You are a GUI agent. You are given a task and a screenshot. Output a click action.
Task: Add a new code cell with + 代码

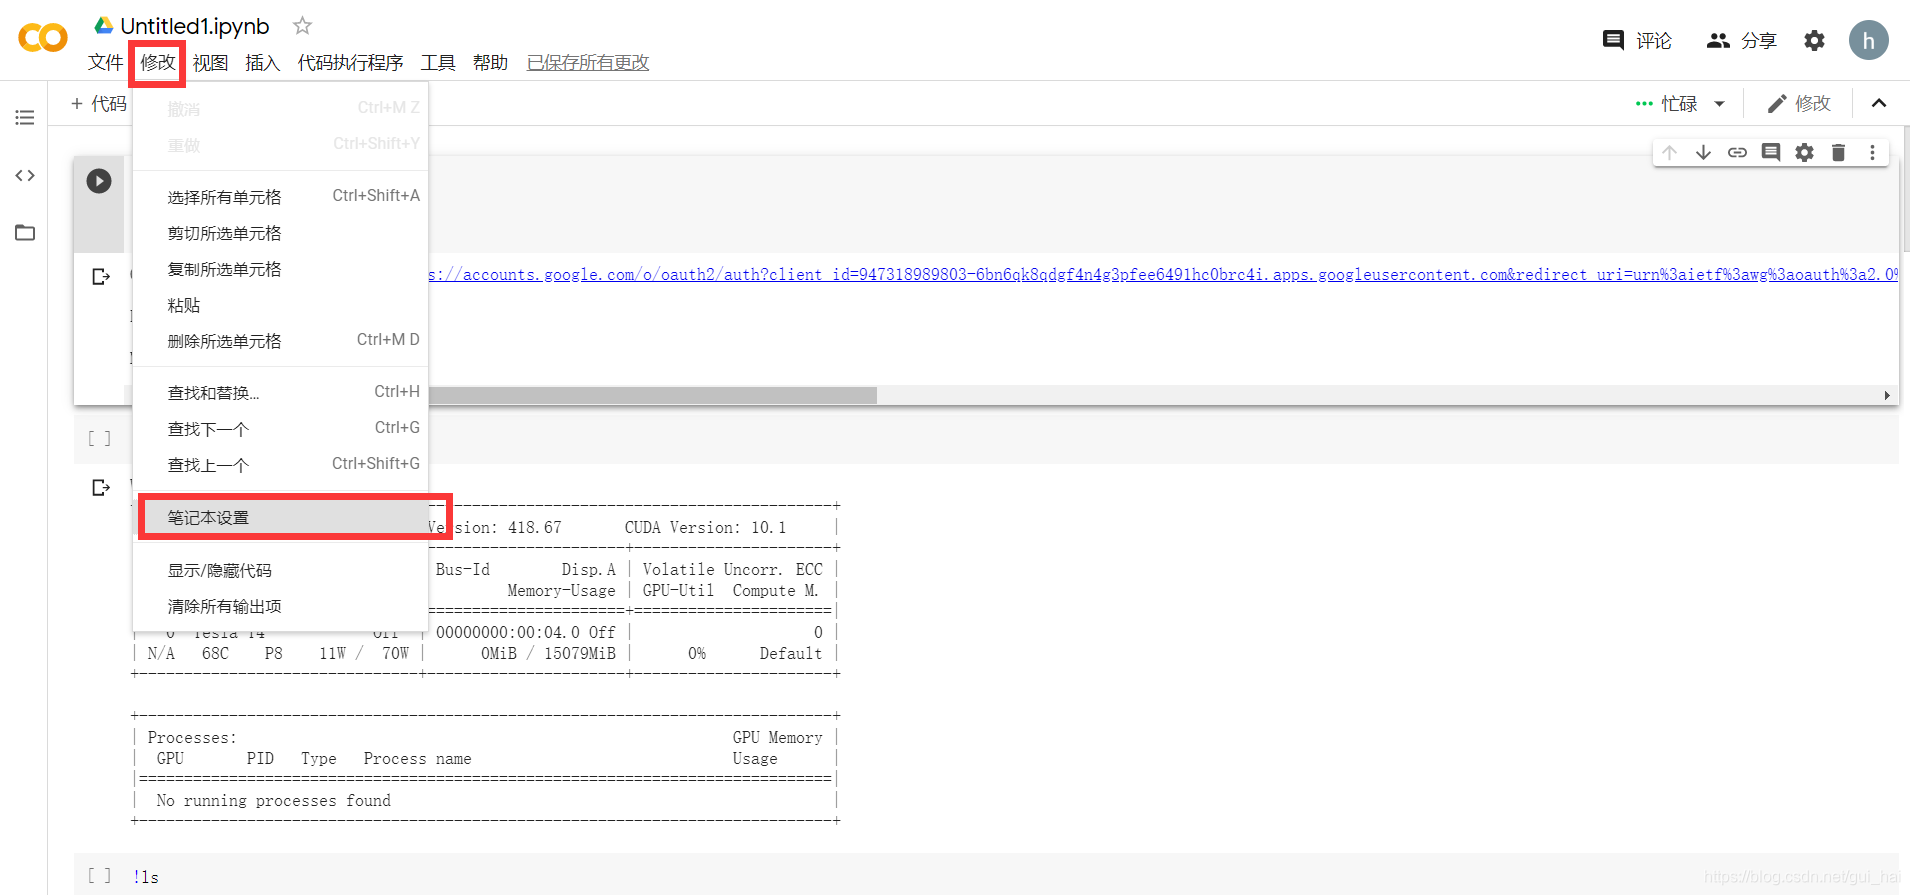99,103
